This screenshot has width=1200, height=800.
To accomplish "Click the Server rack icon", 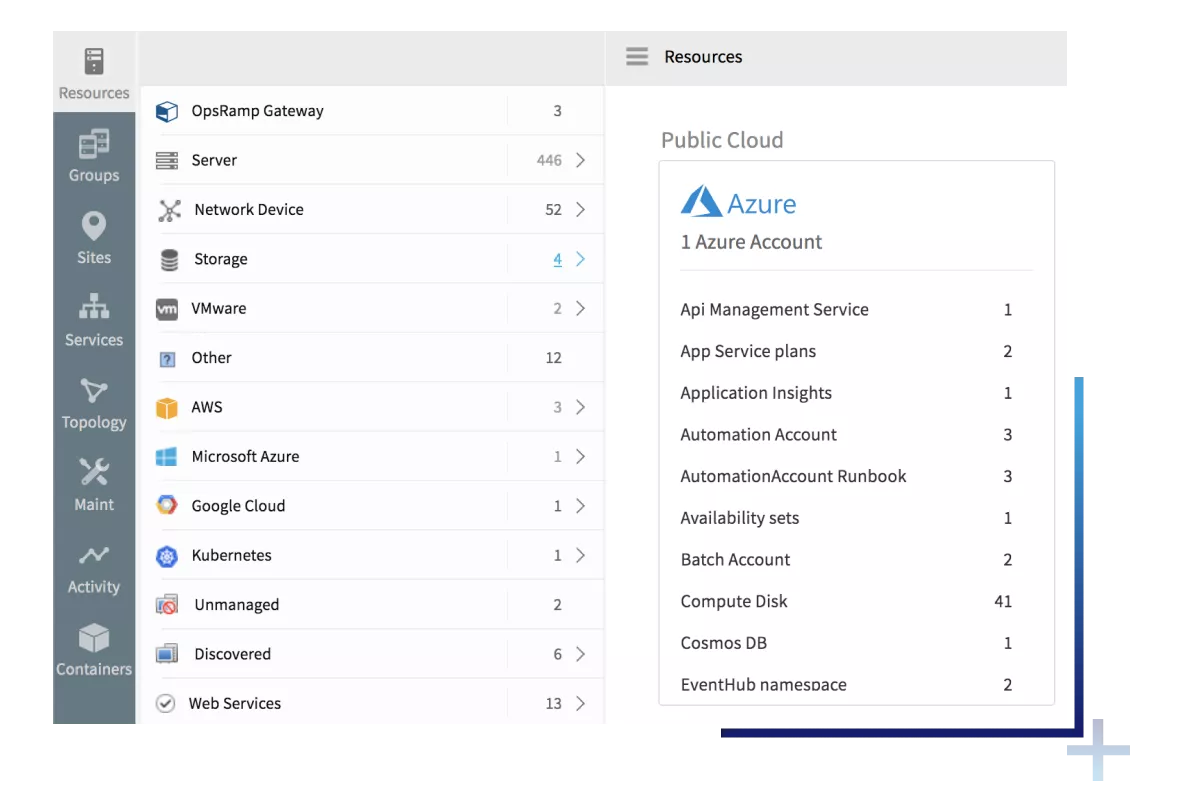I will (x=167, y=160).
